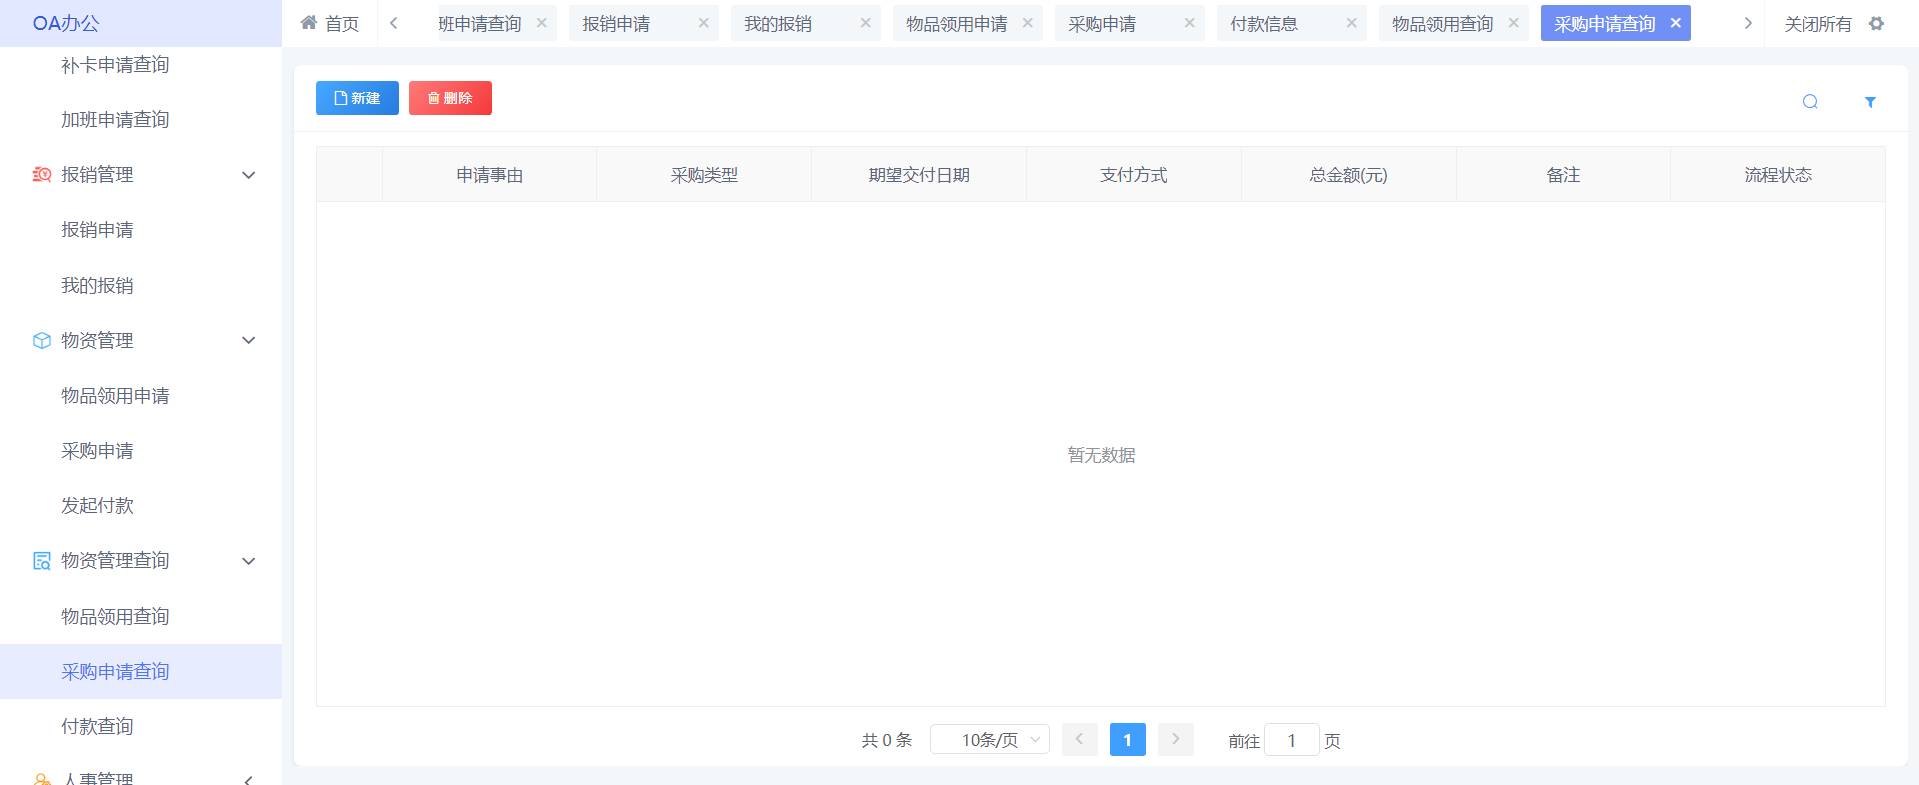This screenshot has width=1919, height=785.
Task: Click the 关闭所有 link
Action: [x=1817, y=23]
